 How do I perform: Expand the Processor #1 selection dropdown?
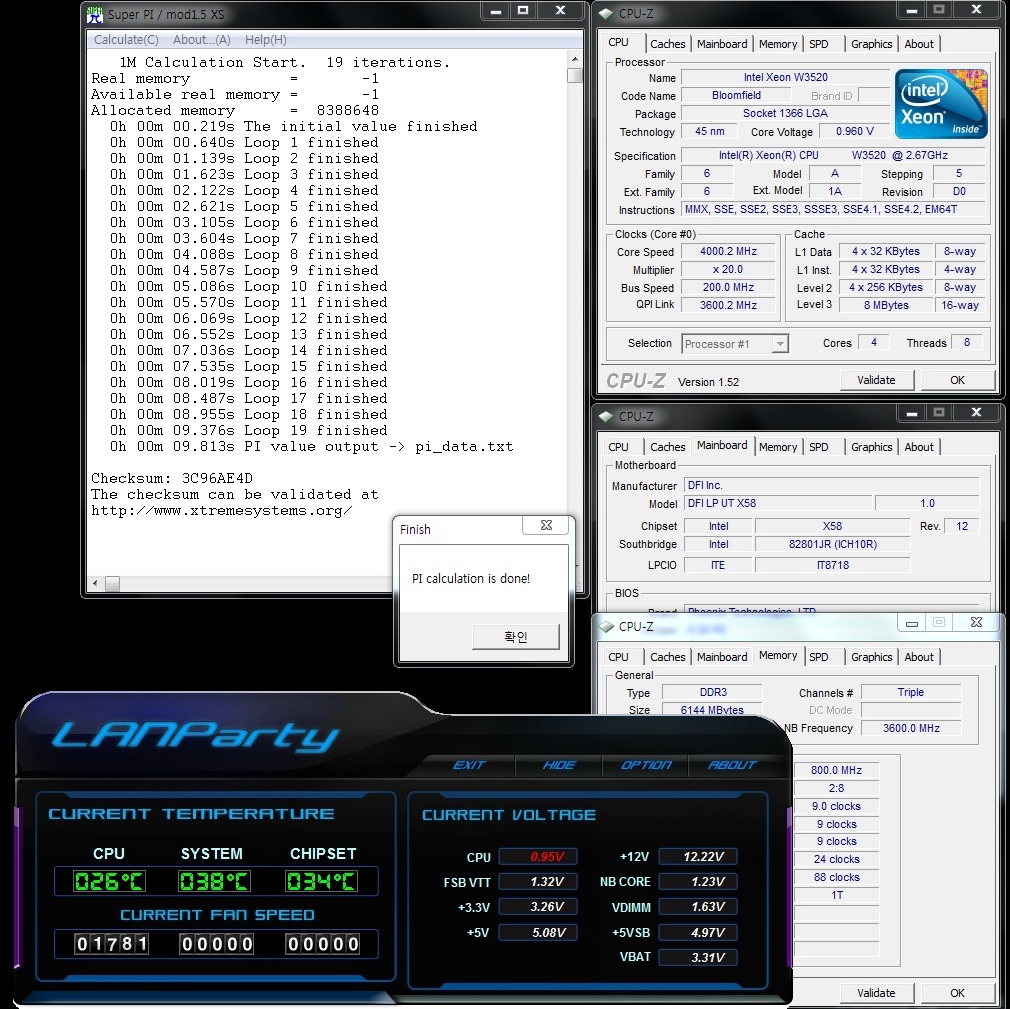[x=780, y=344]
